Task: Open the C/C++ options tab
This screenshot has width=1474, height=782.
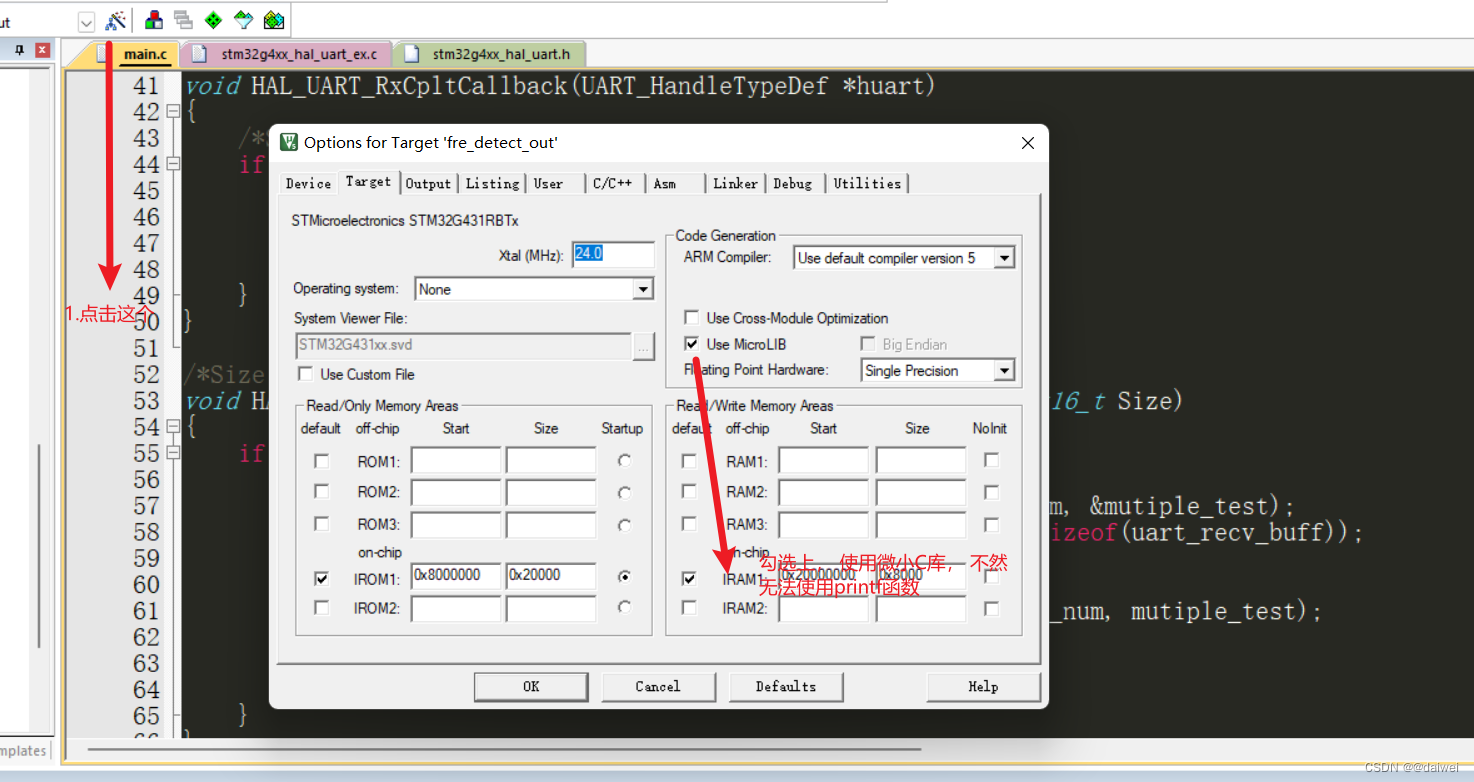Action: click(x=613, y=183)
